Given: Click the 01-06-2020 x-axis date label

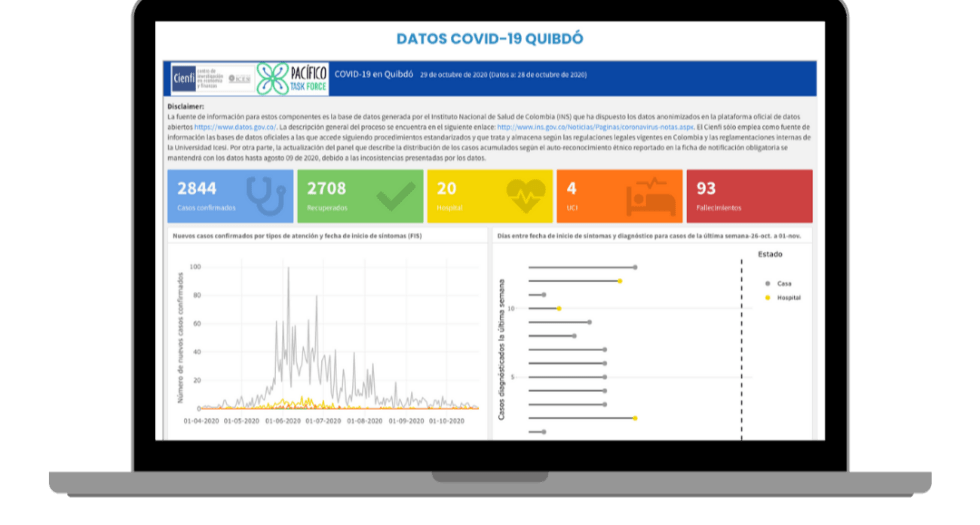Looking at the screenshot, I should 283,421.
